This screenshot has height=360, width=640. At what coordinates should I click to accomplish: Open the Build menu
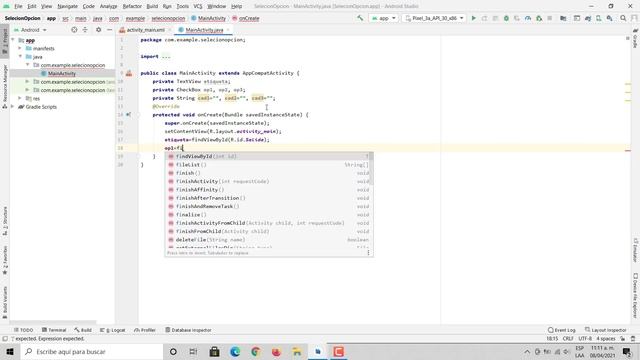(x=152, y=6)
